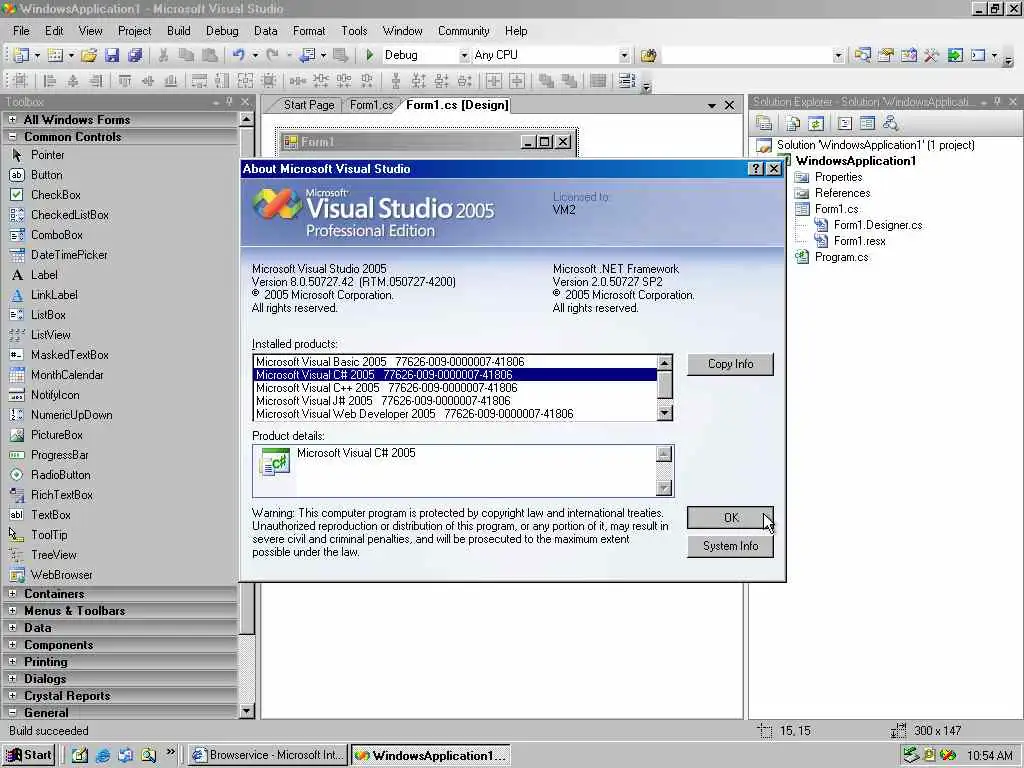Screen dimensions: 1024x768
Task: Click Solution Explorer's View Code icon
Action: point(844,123)
